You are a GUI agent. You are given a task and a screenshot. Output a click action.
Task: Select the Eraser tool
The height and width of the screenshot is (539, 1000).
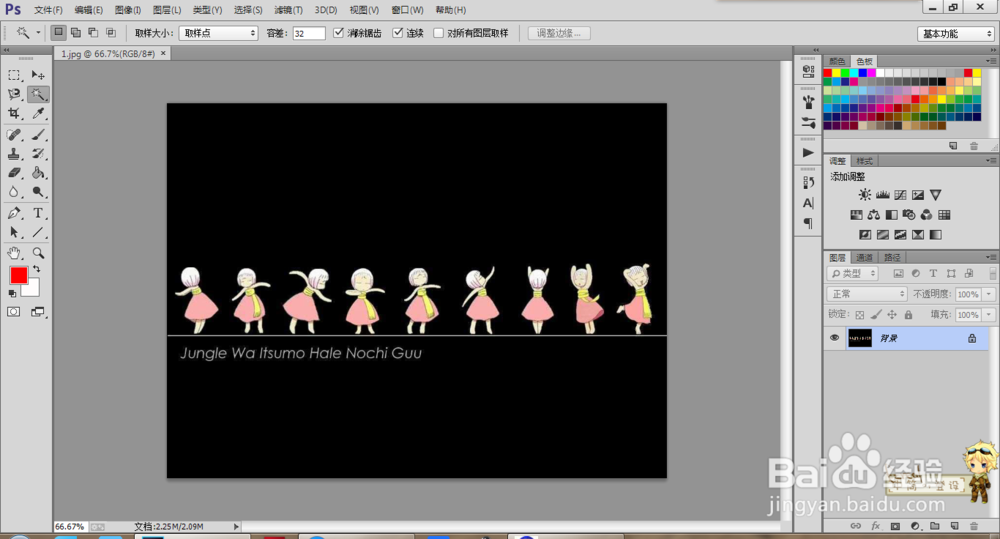pyautogui.click(x=14, y=173)
